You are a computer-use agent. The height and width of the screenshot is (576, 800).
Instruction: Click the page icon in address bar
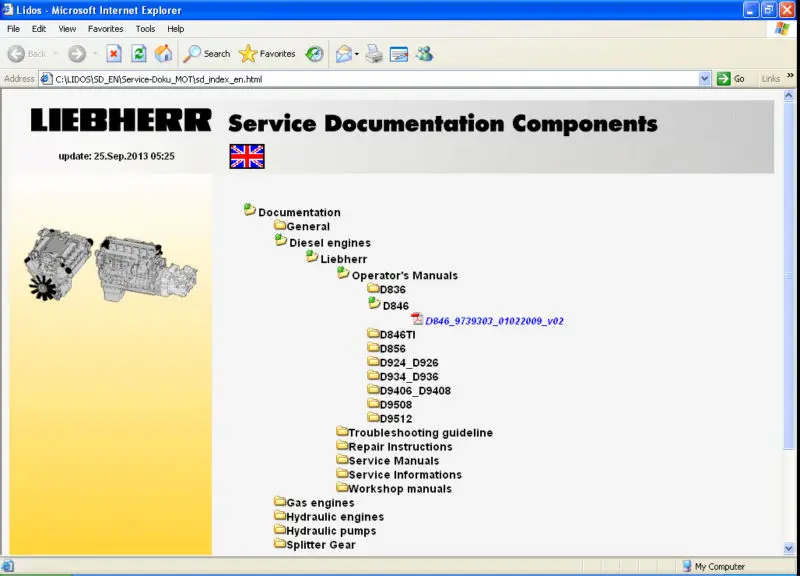(x=46, y=79)
